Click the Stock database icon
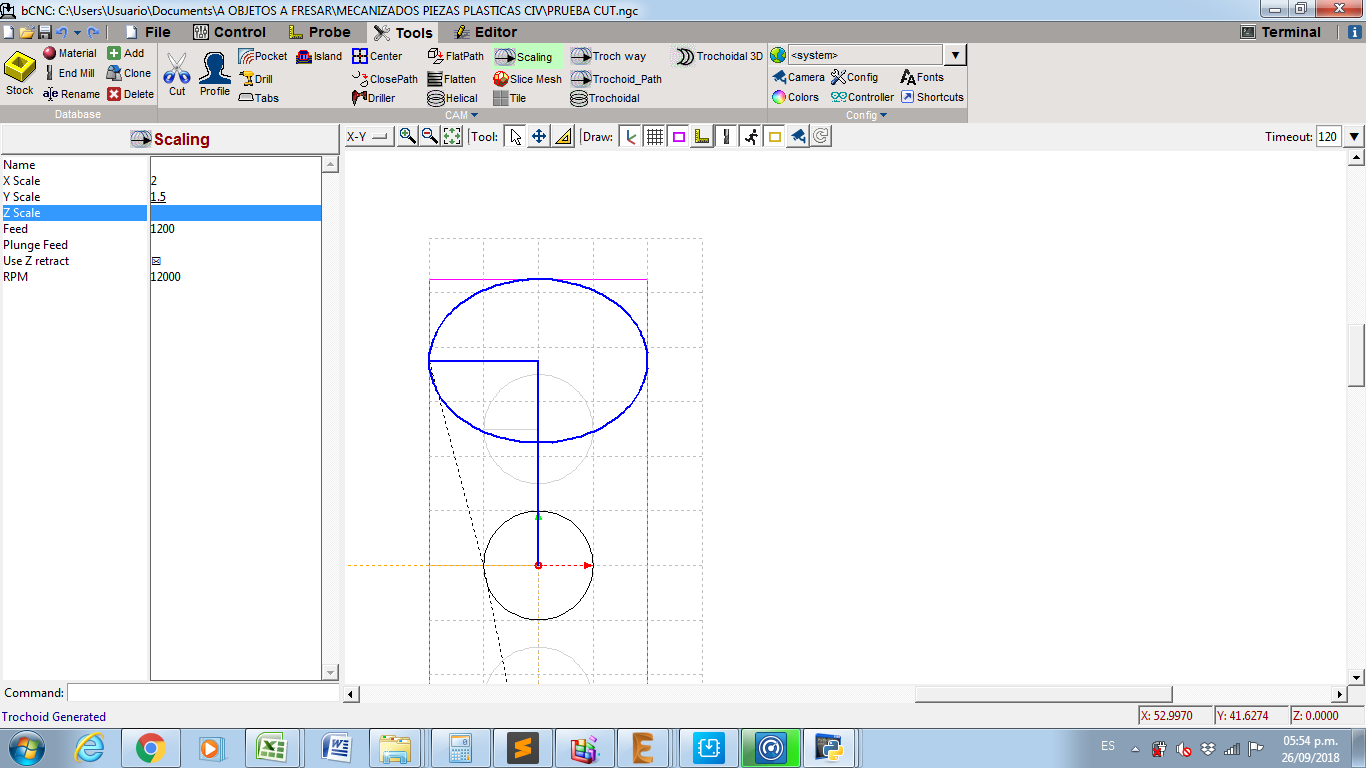 pos(20,74)
